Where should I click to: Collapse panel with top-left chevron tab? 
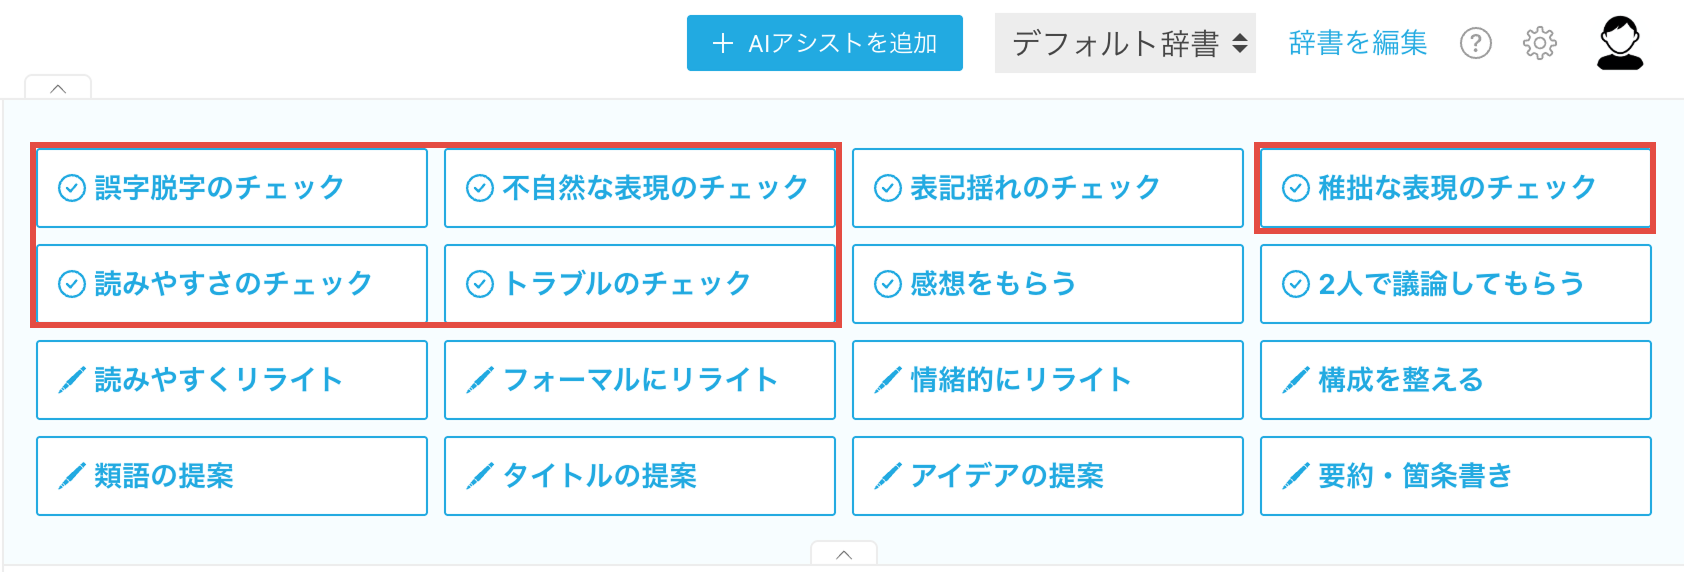[x=58, y=88]
